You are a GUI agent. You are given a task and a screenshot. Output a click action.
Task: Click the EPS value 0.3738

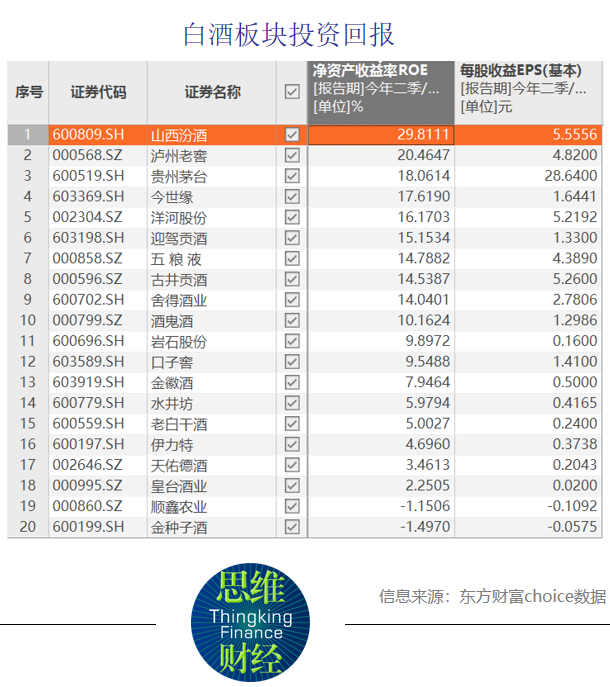pos(575,444)
